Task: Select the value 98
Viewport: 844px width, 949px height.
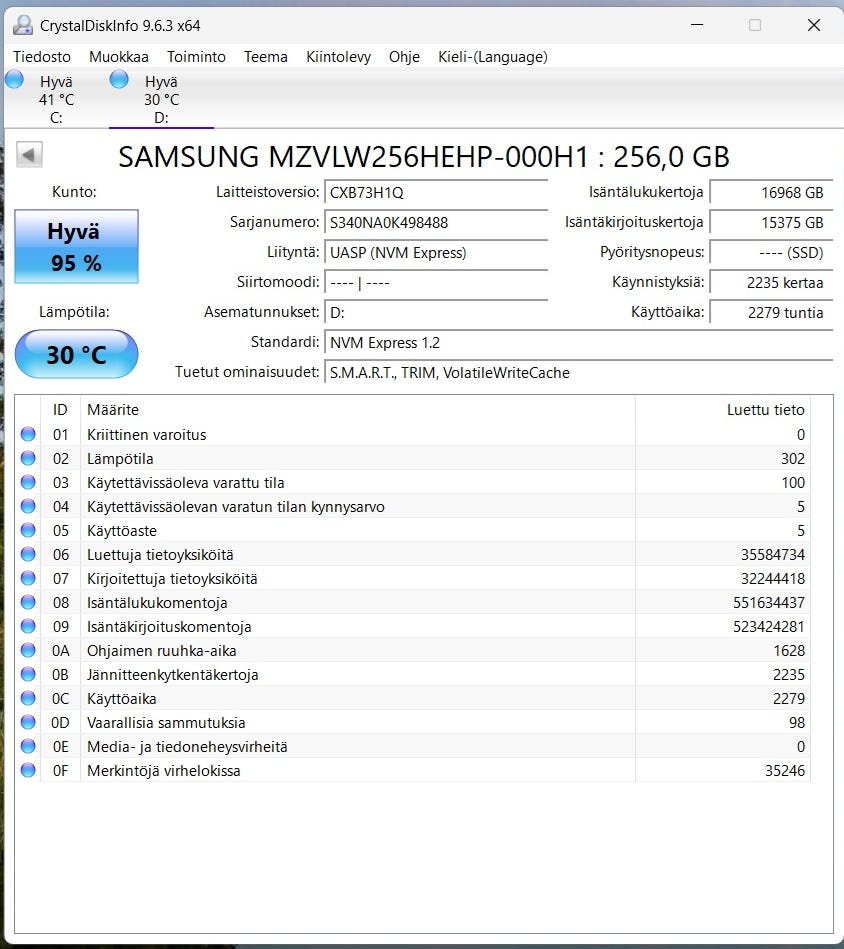Action: click(x=797, y=723)
